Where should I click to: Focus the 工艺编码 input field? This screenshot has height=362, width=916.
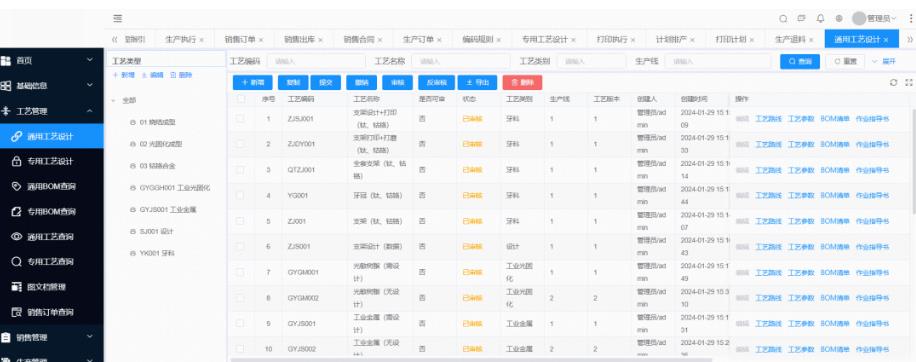click(316, 61)
